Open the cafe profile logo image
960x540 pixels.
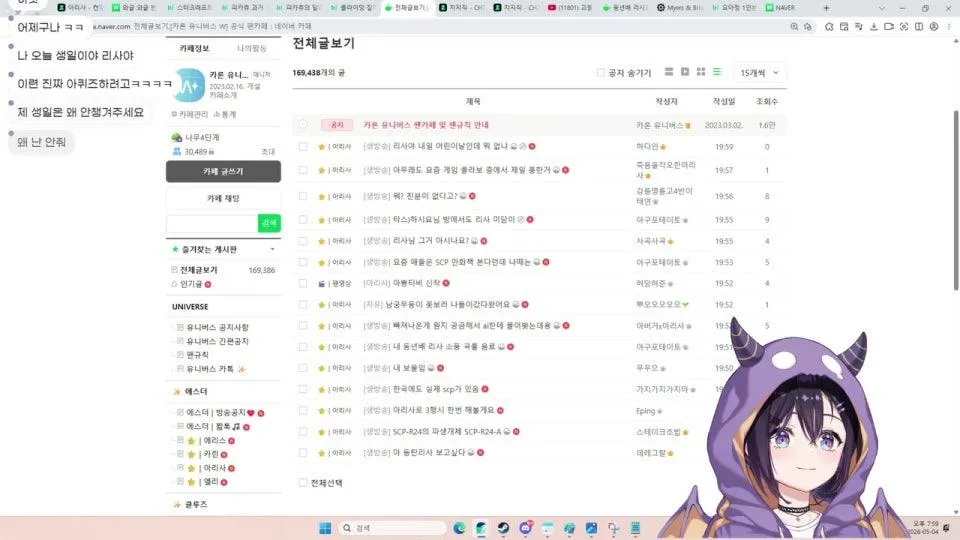(x=189, y=84)
